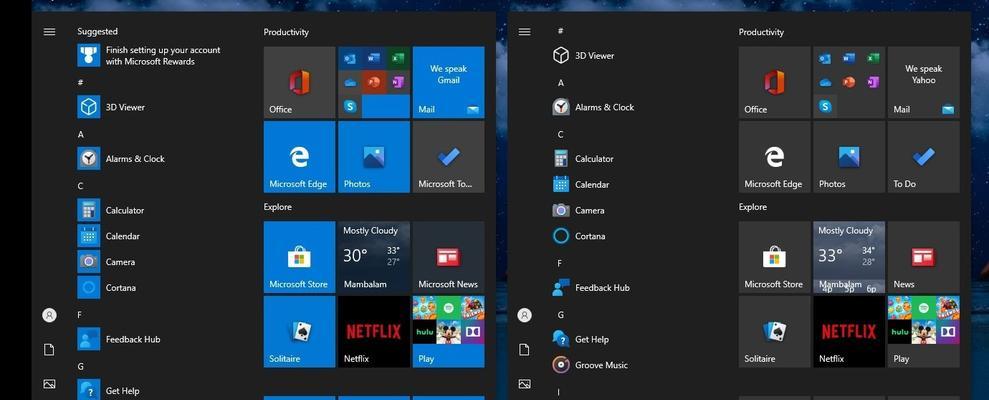Expand hamburger menu in the right Start menu

coord(524,32)
